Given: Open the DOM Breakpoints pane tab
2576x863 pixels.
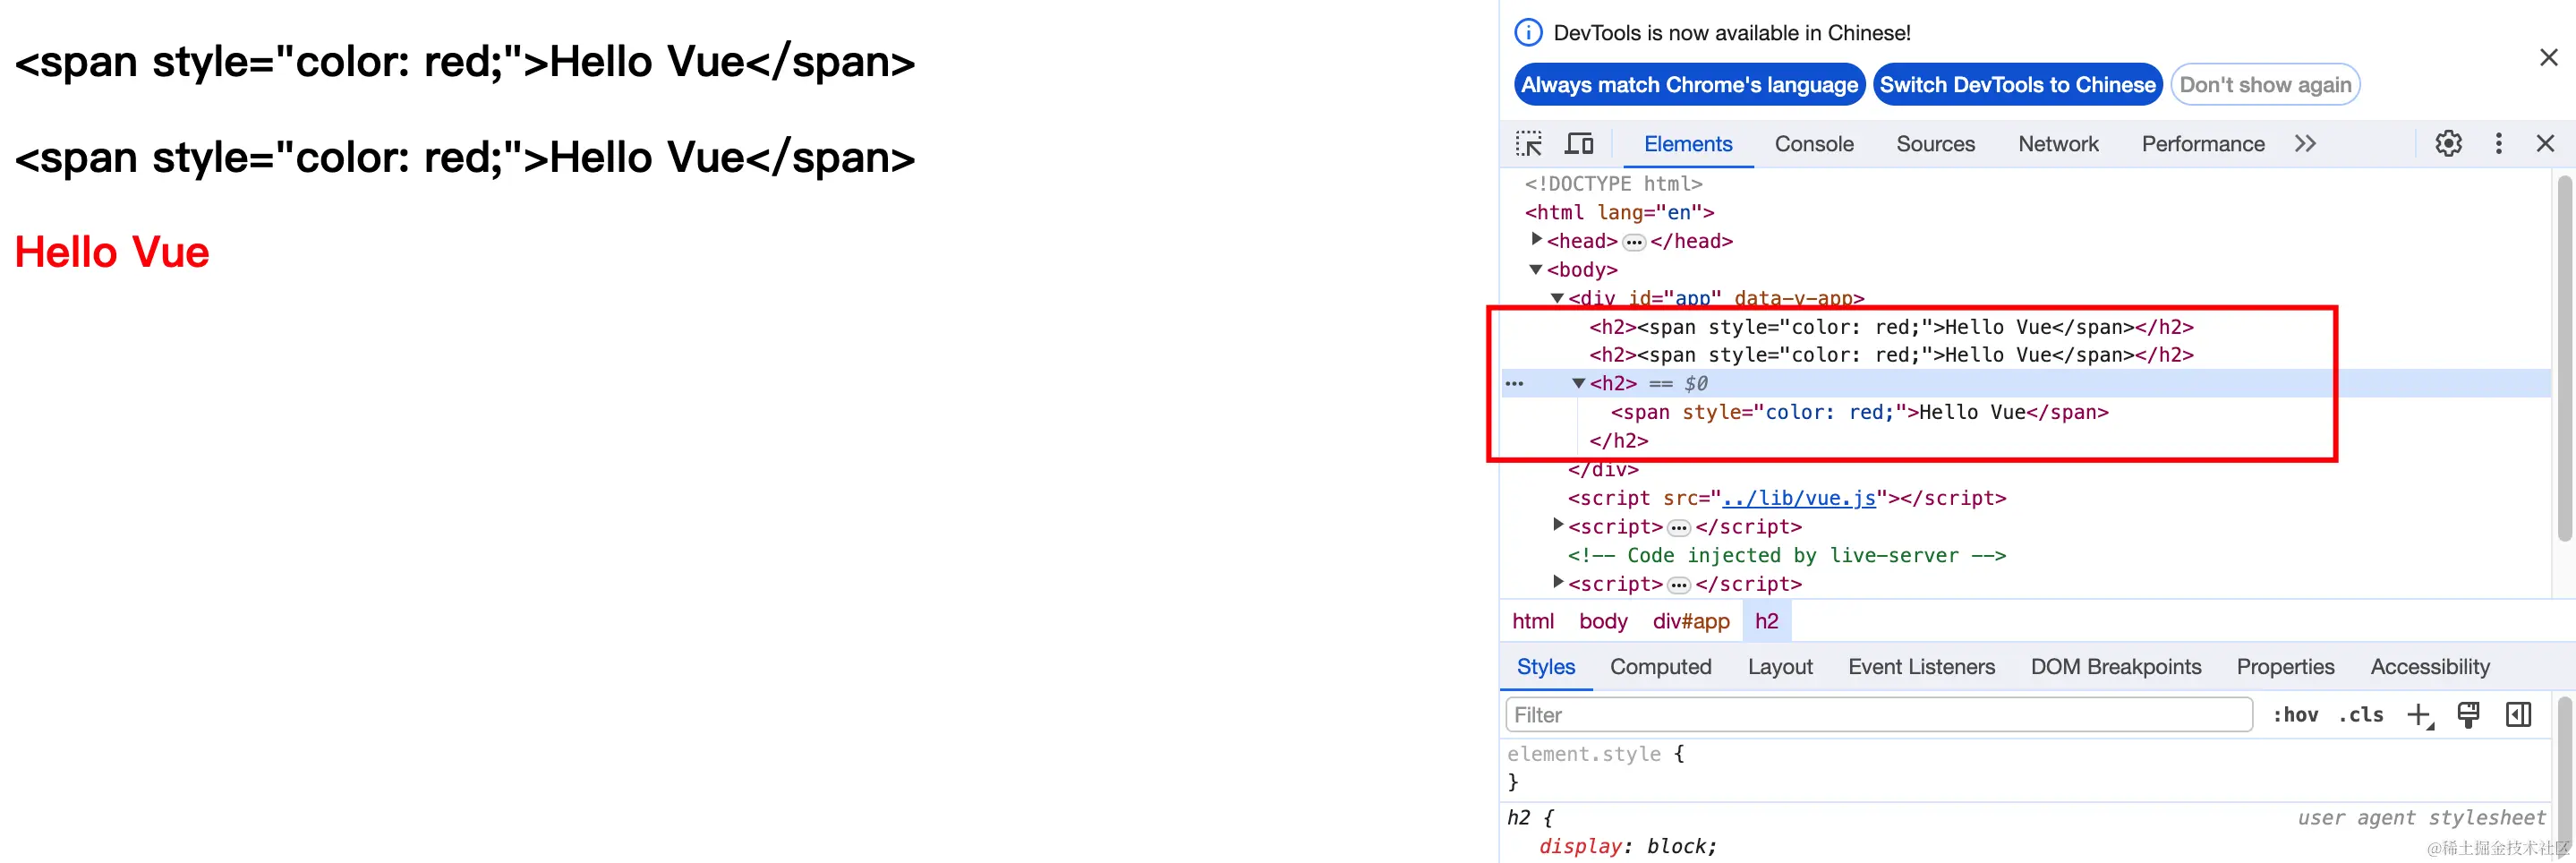Looking at the screenshot, I should point(2116,667).
